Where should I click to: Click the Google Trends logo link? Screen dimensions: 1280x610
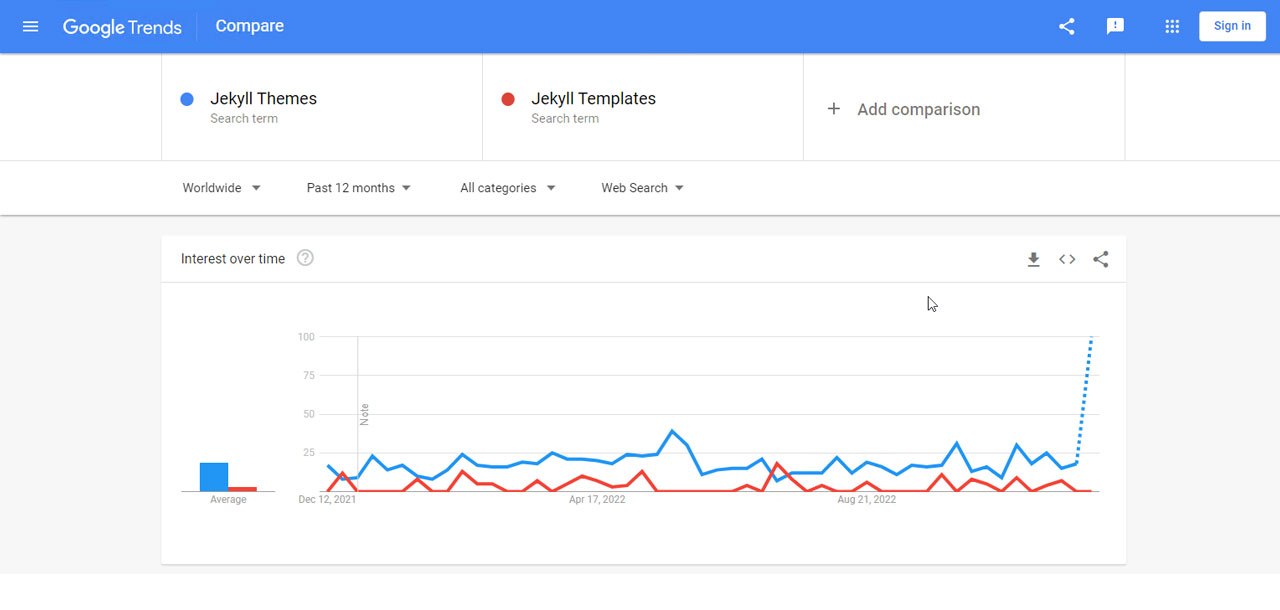click(x=122, y=27)
